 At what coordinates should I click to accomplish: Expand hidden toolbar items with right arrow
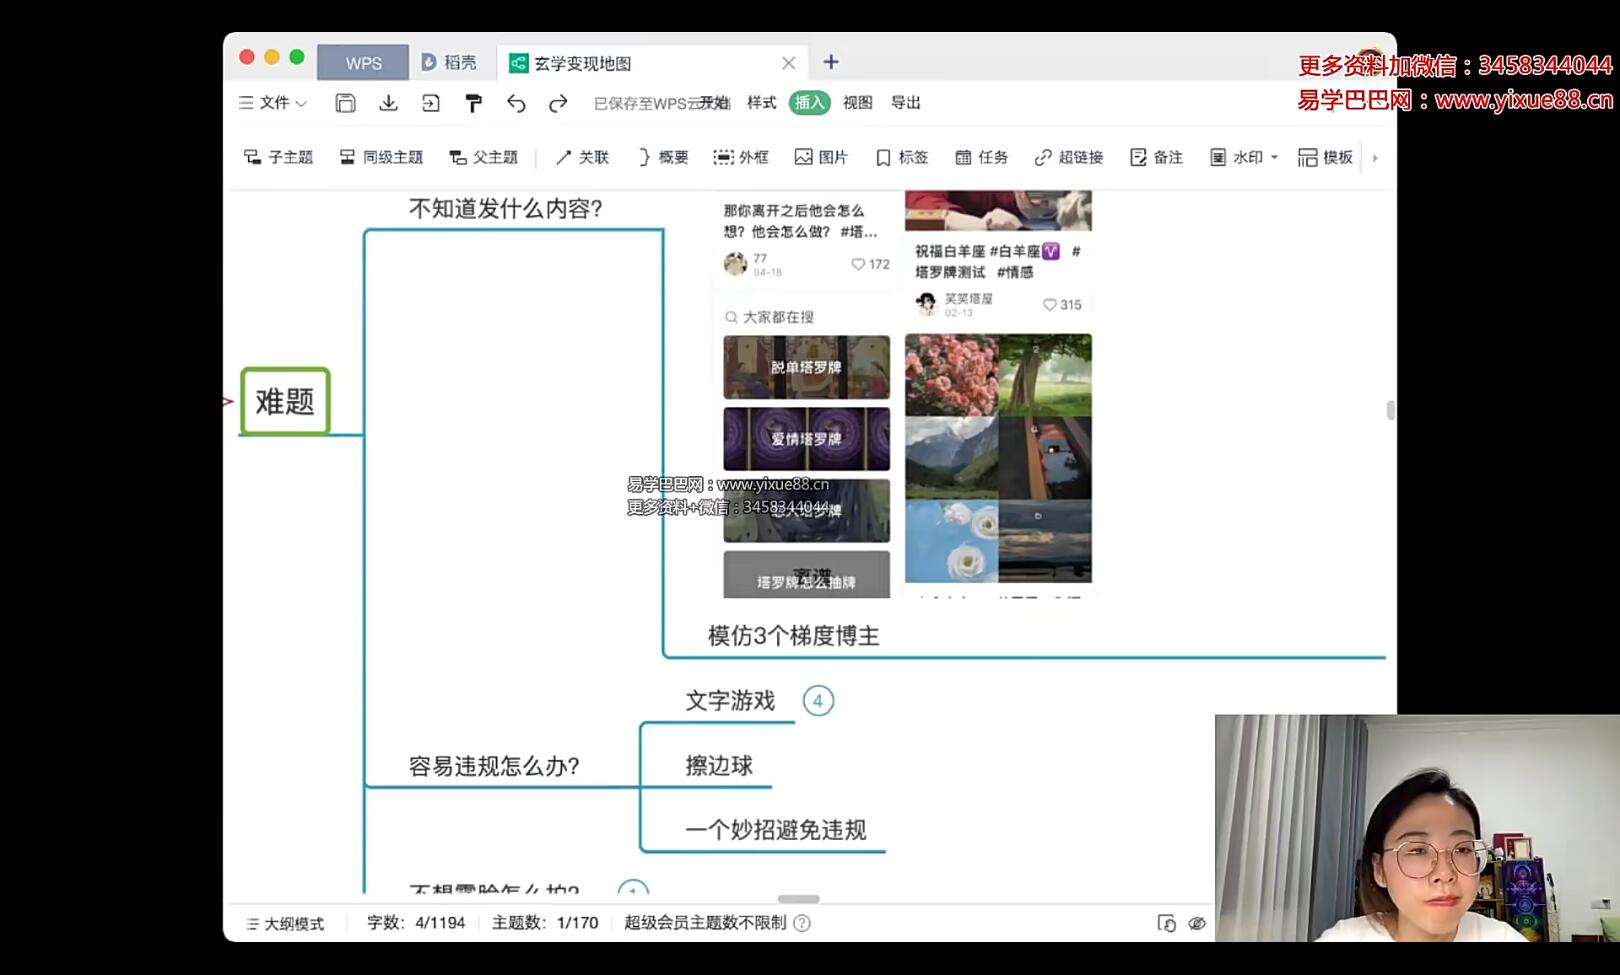(1375, 157)
